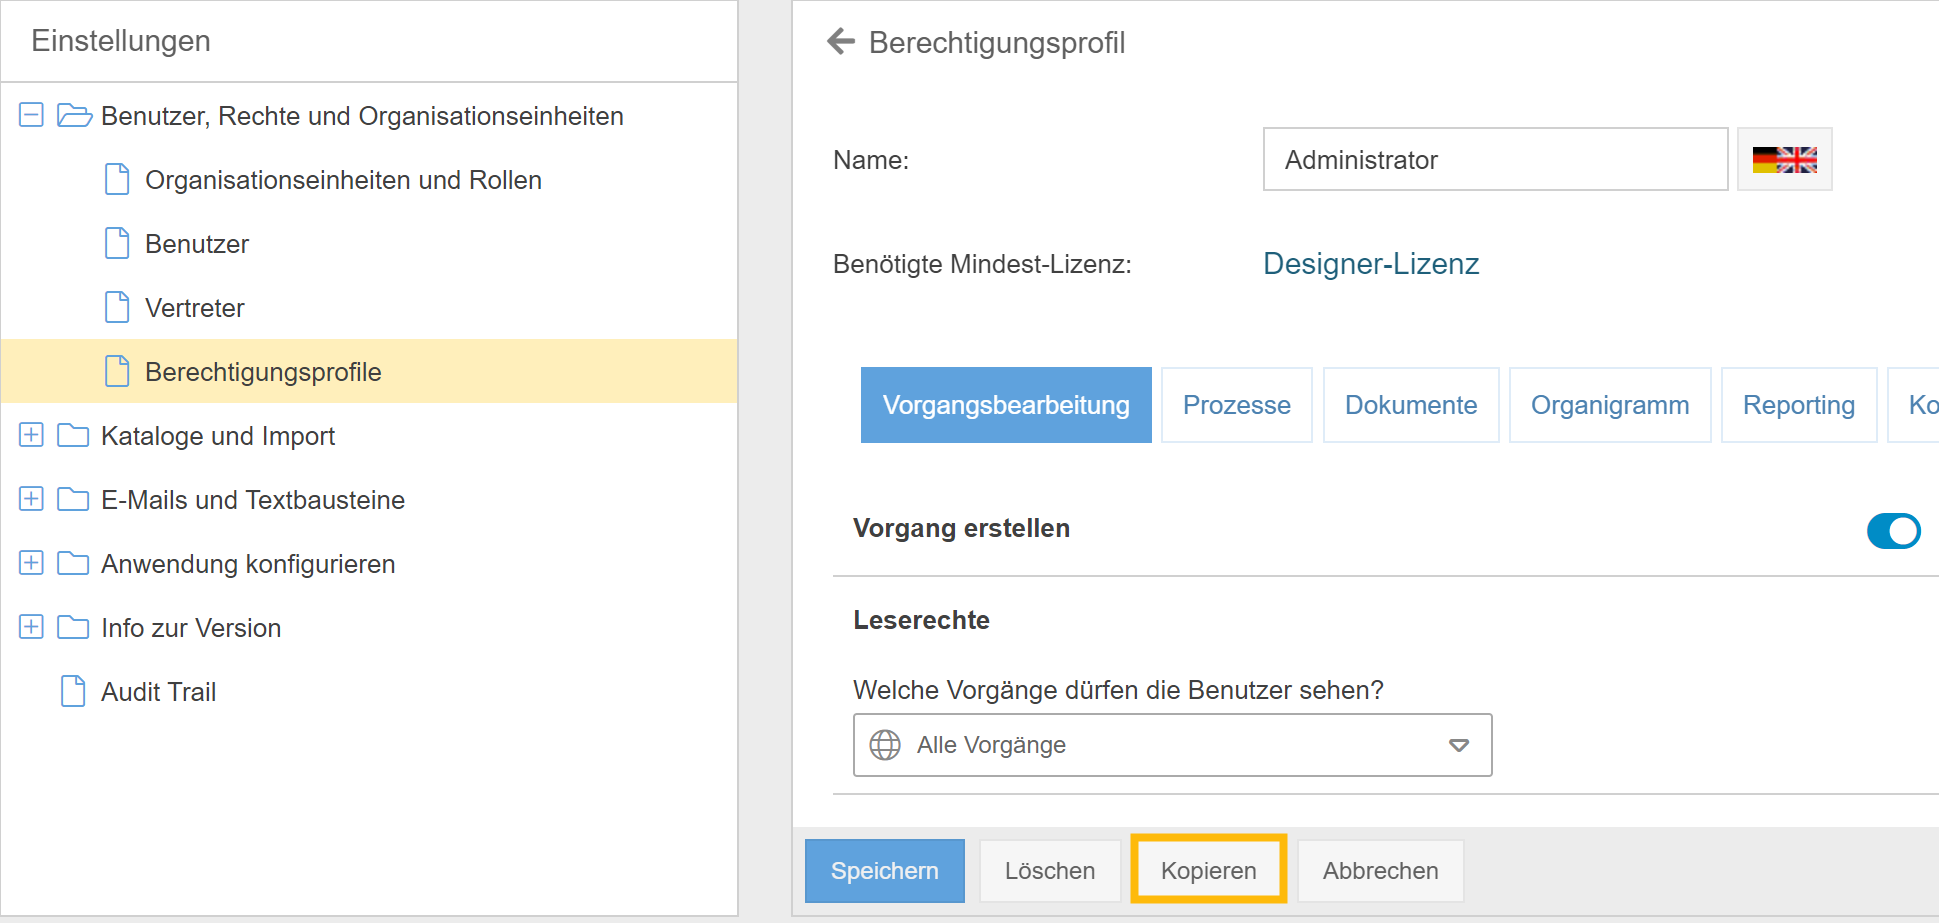Click the folder icon for Kataloge und Import
This screenshot has width=1939, height=923.
[73, 436]
